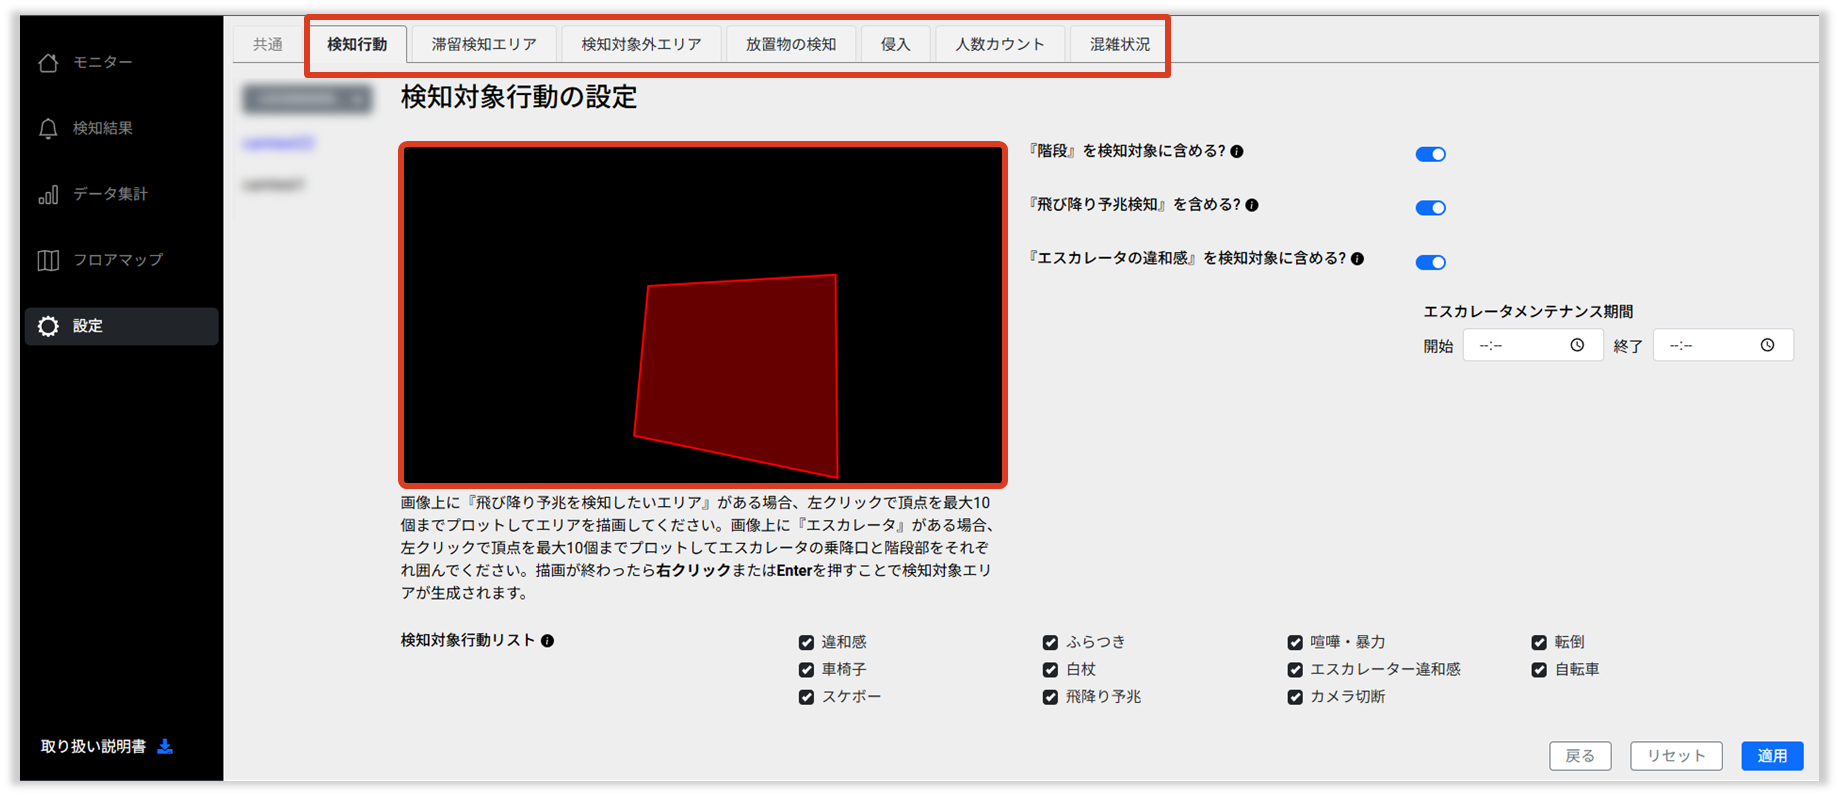Download the 取り扱い説明書 manual icon
The width and height of the screenshot is (1839, 796).
pyautogui.click(x=166, y=746)
